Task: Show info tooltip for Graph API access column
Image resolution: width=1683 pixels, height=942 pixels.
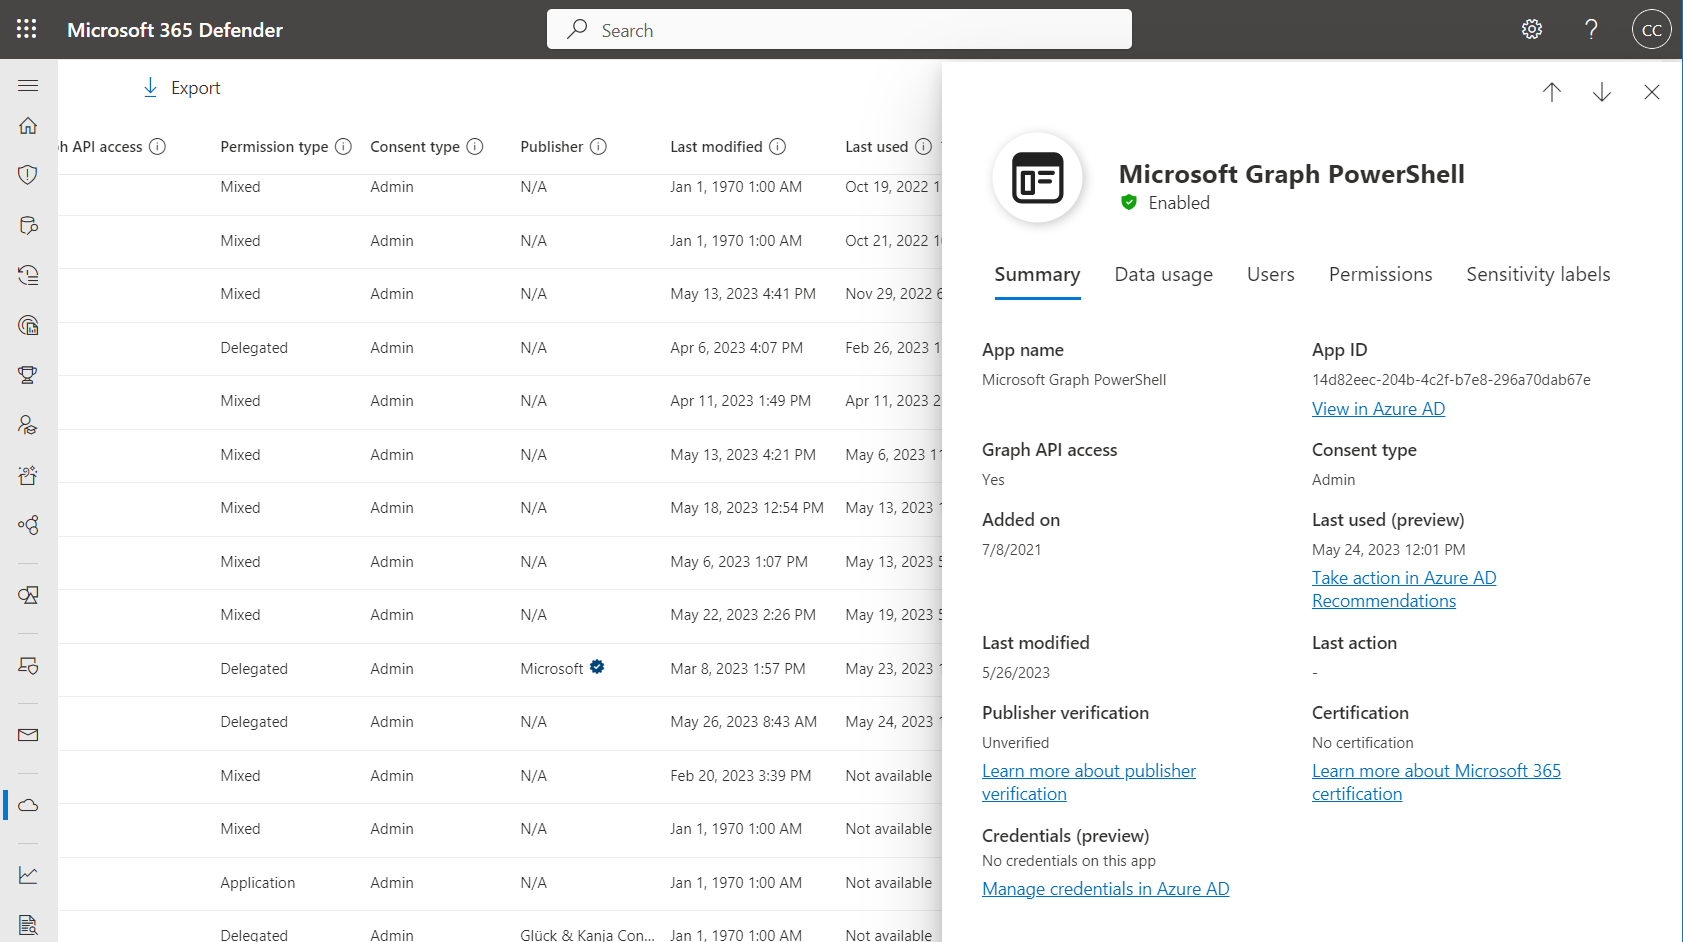Action: coord(157,146)
